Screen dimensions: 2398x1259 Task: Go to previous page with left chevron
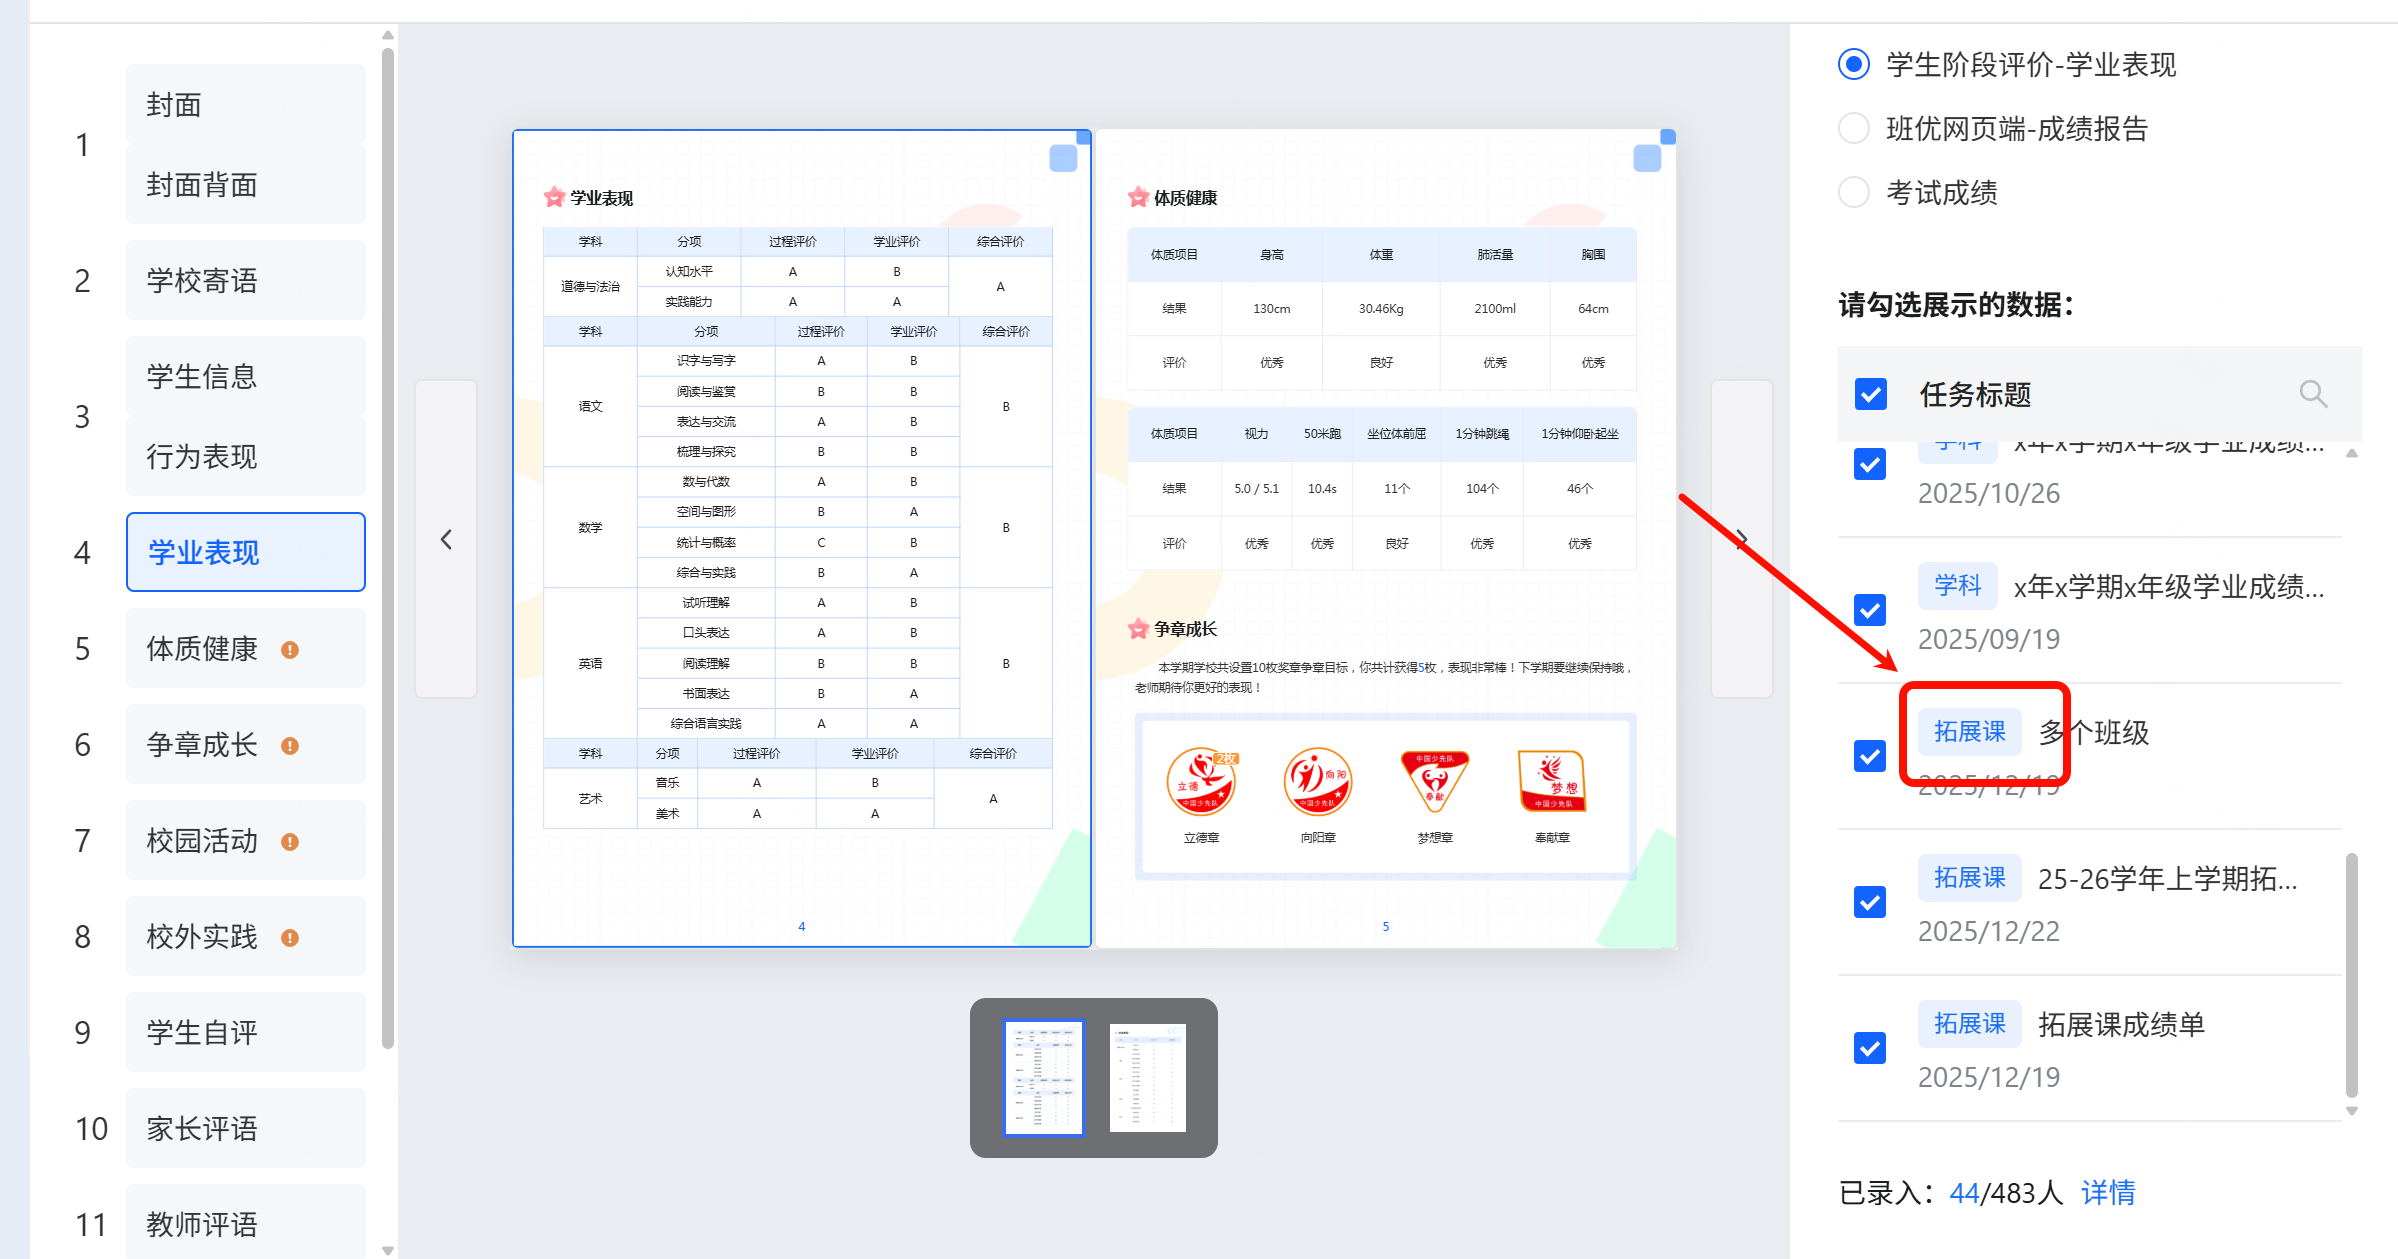pyautogui.click(x=446, y=540)
